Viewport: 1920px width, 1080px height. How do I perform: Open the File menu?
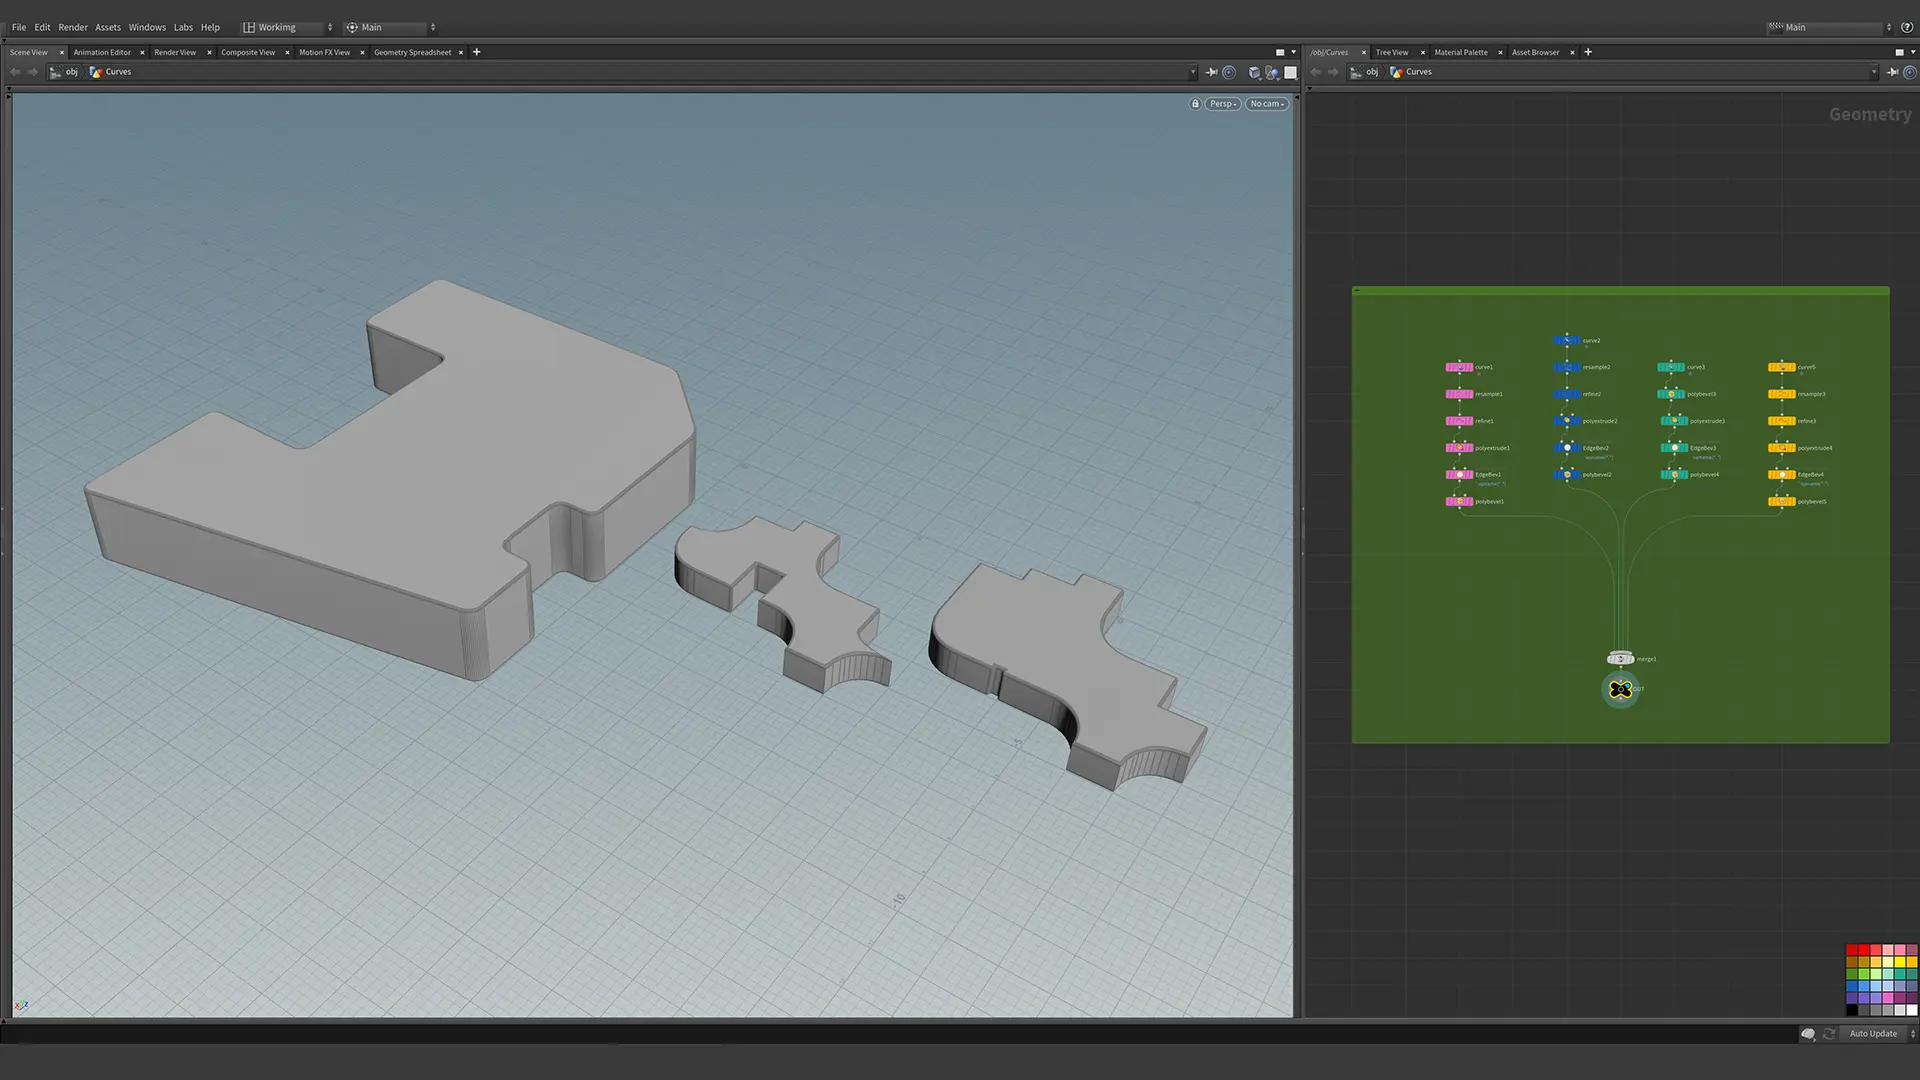(19, 28)
